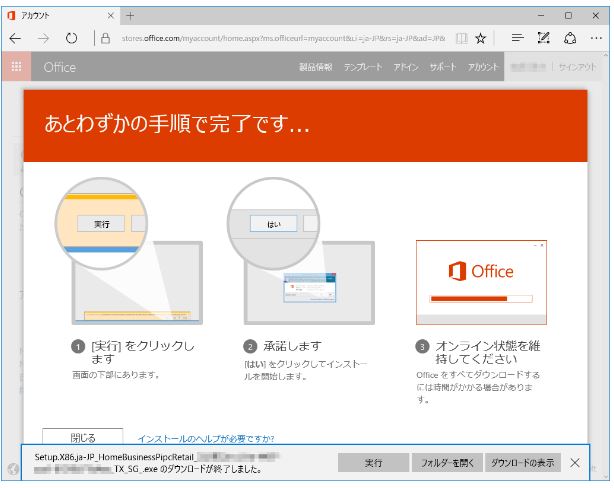Refresh the page with the reload icon
Viewport: 614px width, 488px height.
pyautogui.click(x=71, y=38)
